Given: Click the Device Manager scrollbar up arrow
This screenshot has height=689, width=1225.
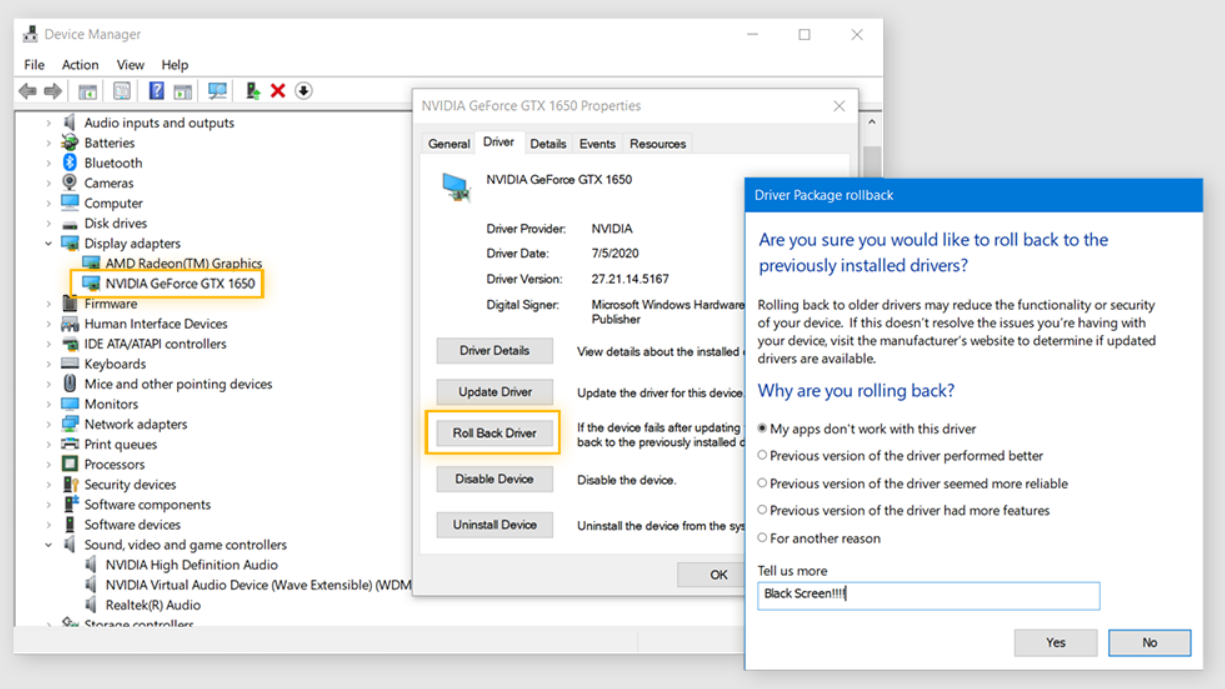Looking at the screenshot, I should coord(873,122).
